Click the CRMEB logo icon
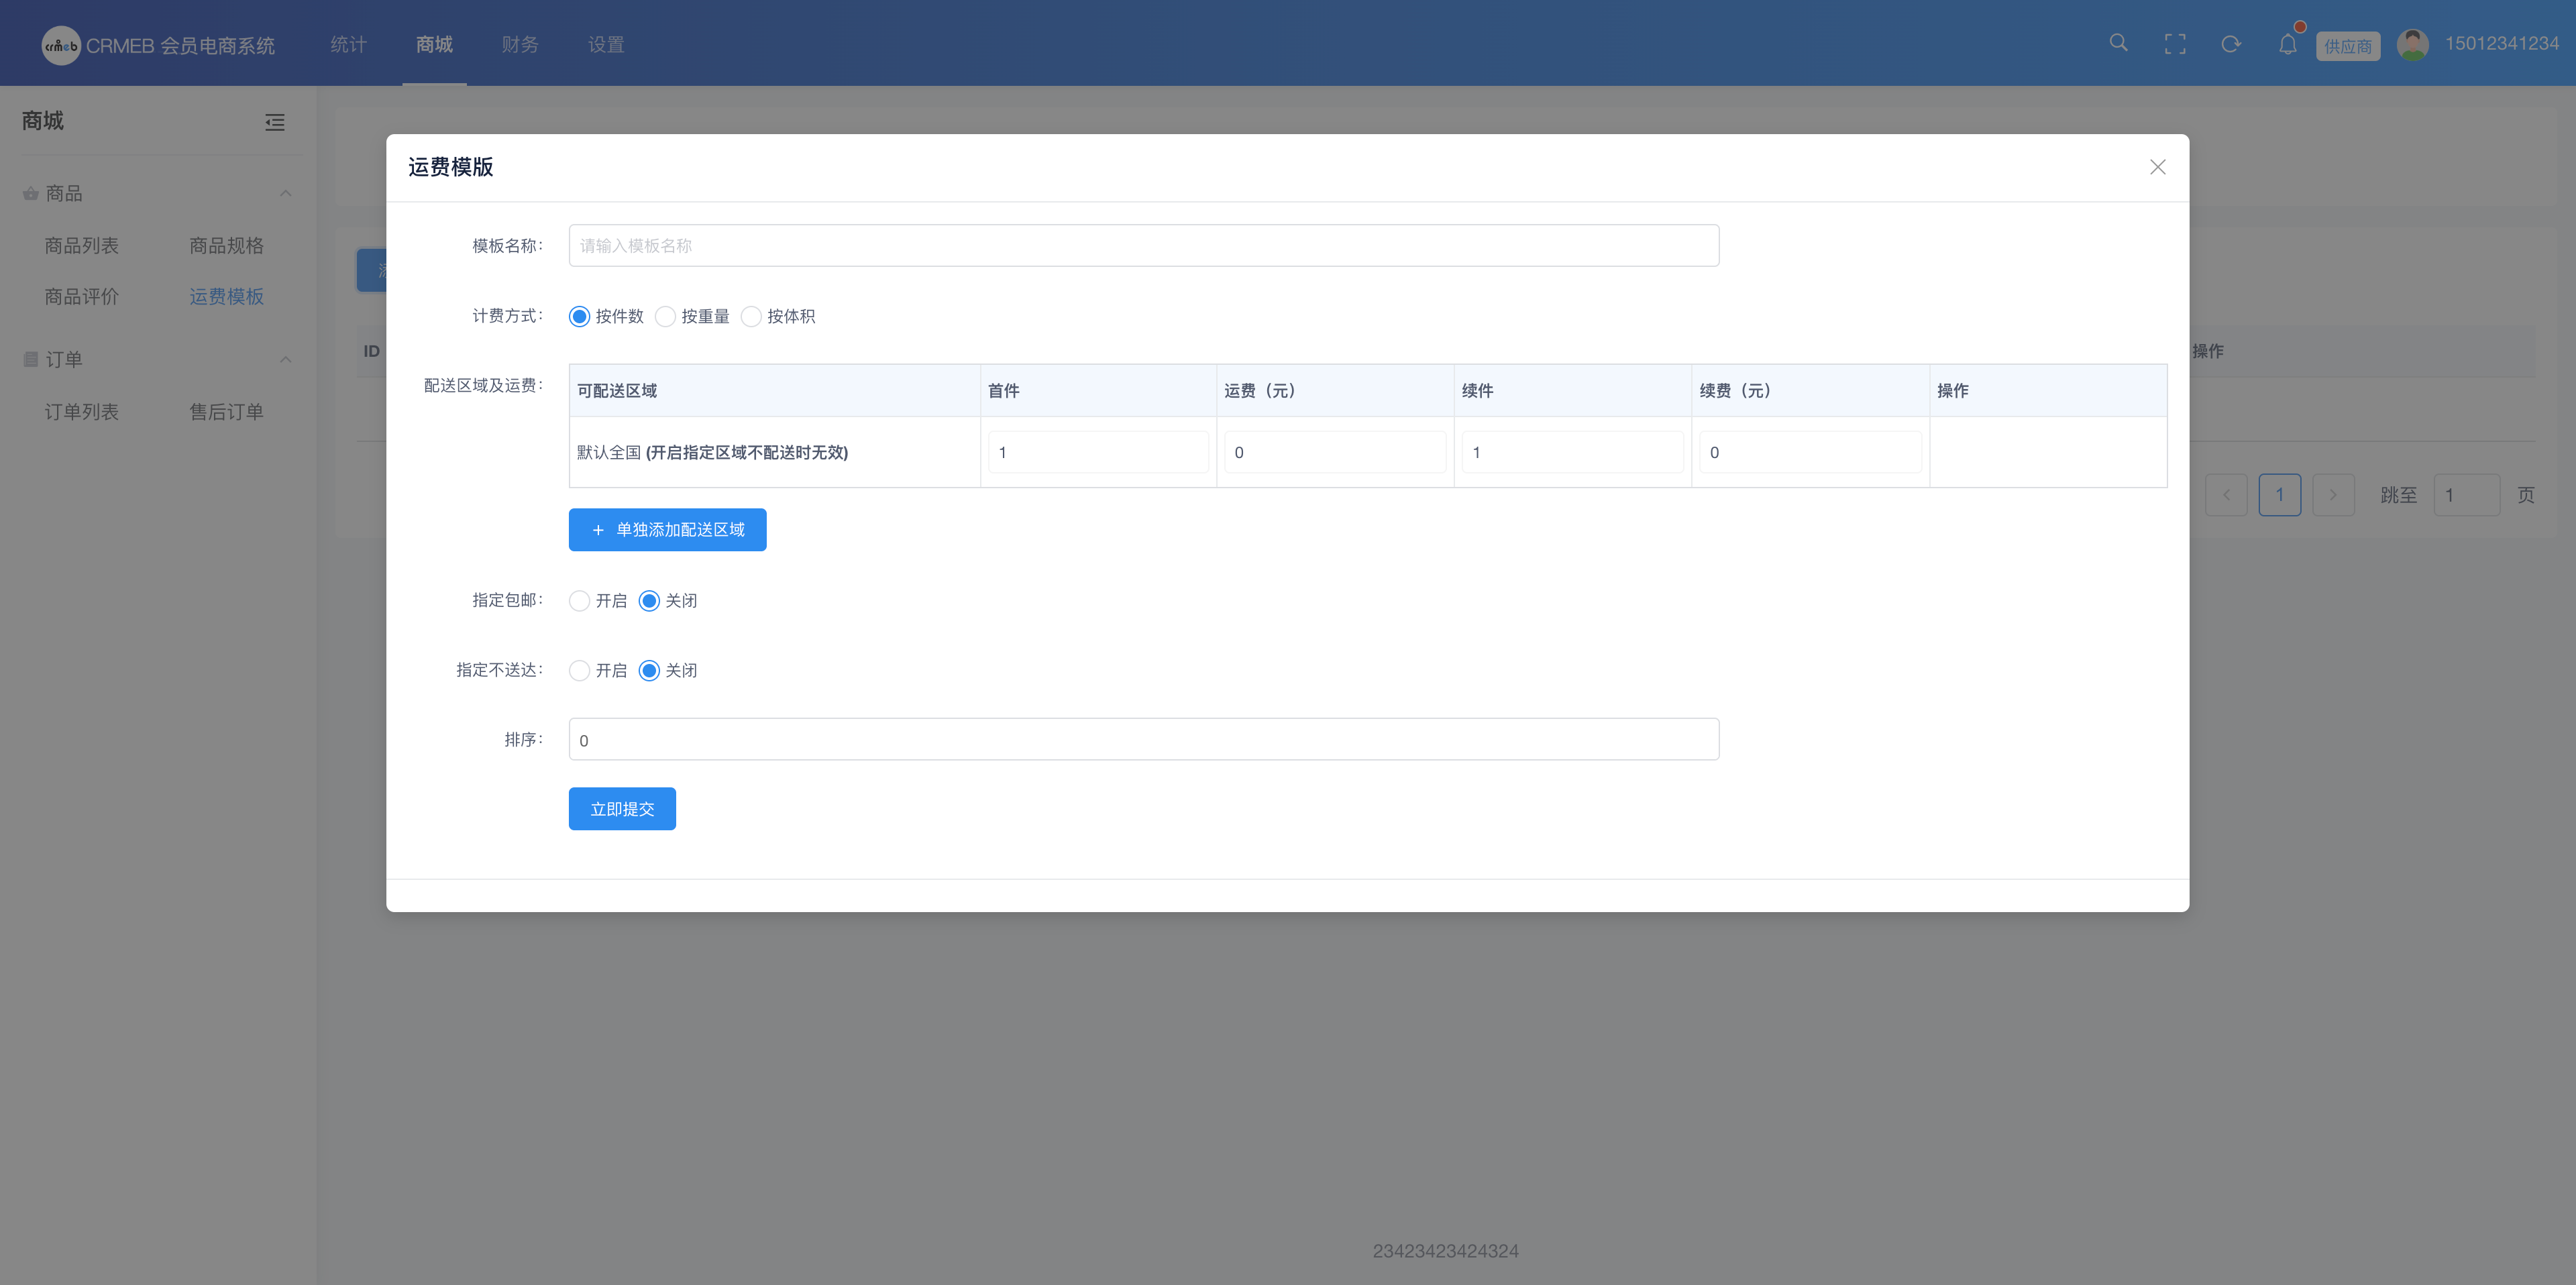The width and height of the screenshot is (2576, 1285). (60, 46)
